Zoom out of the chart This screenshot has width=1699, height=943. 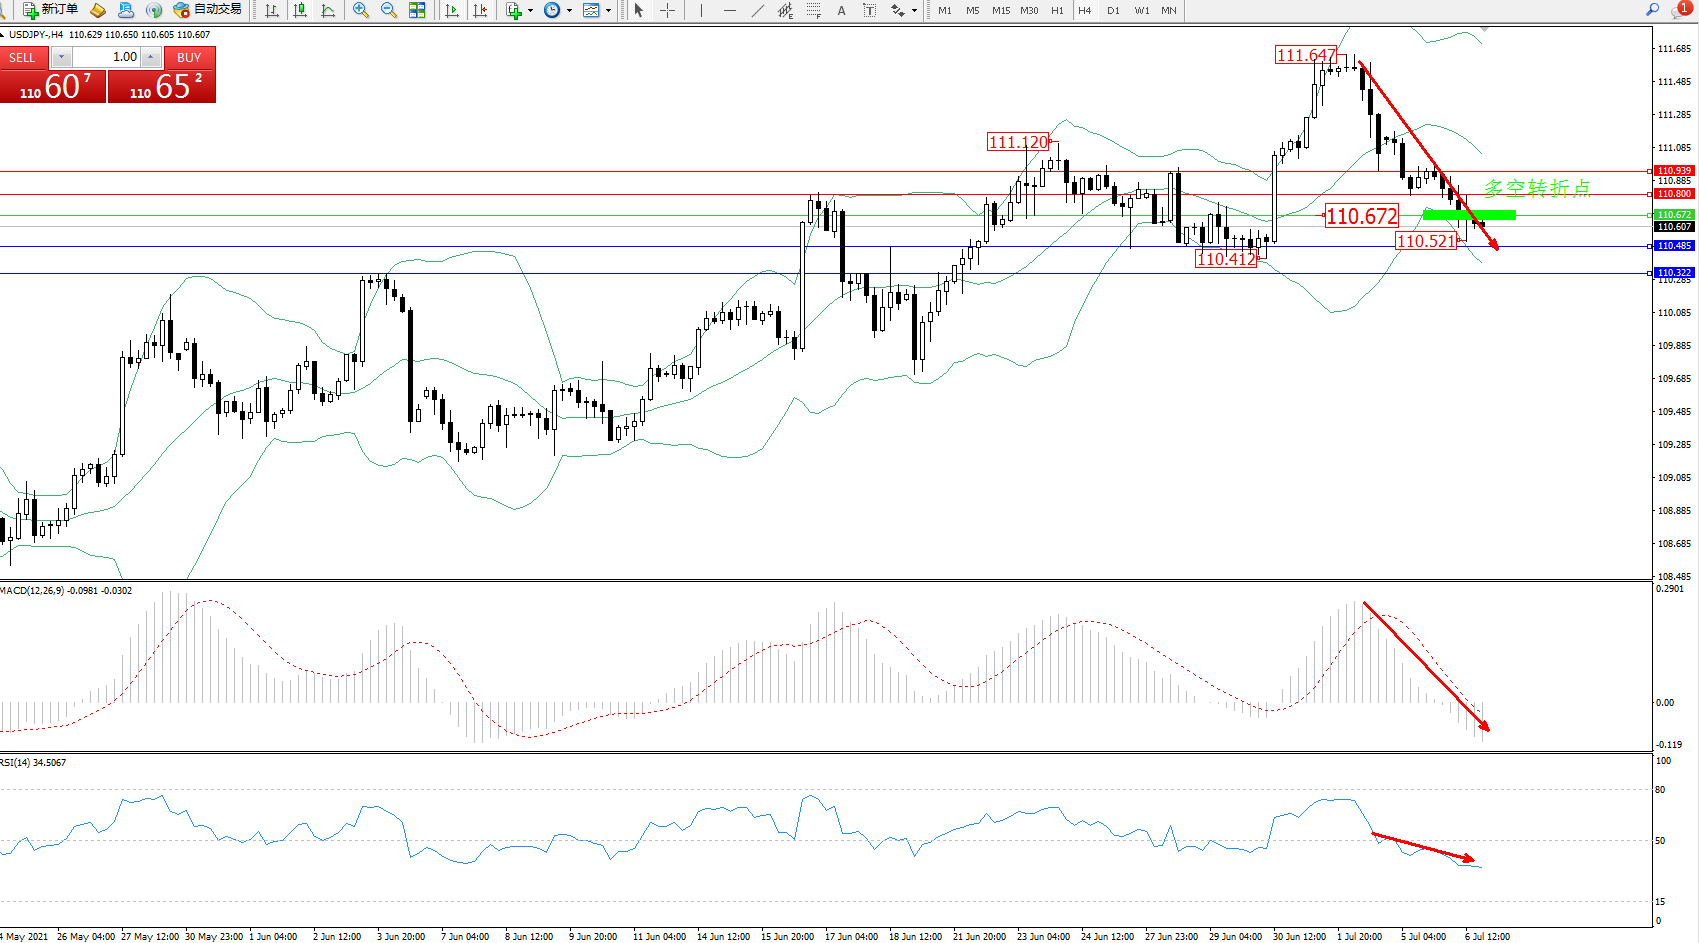[x=389, y=10]
